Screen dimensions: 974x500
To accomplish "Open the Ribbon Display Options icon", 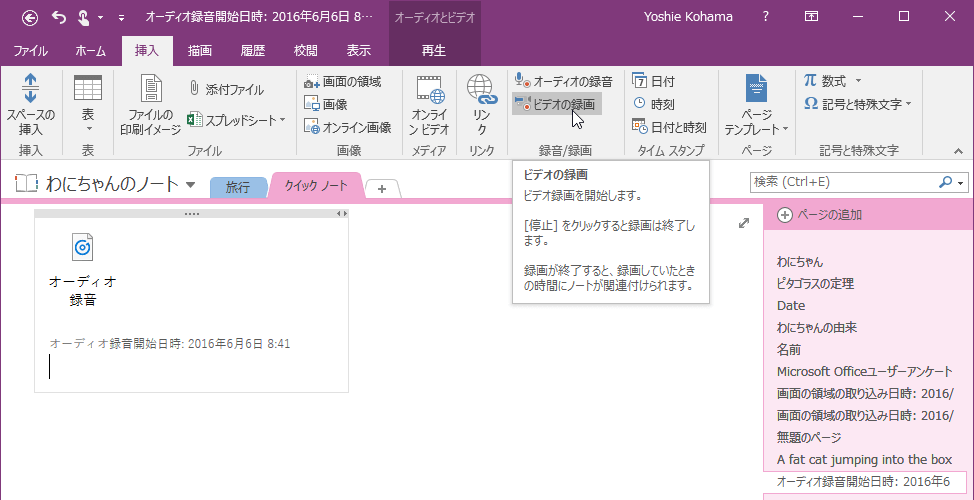I will pyautogui.click(x=811, y=17).
